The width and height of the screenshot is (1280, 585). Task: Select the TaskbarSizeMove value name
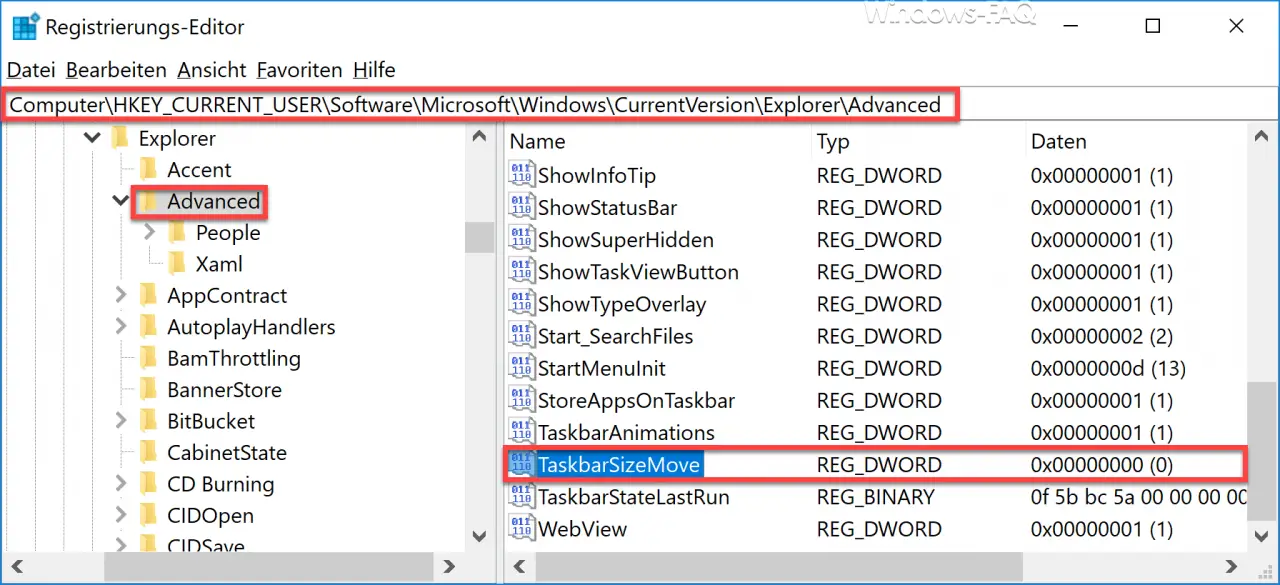(x=620, y=464)
